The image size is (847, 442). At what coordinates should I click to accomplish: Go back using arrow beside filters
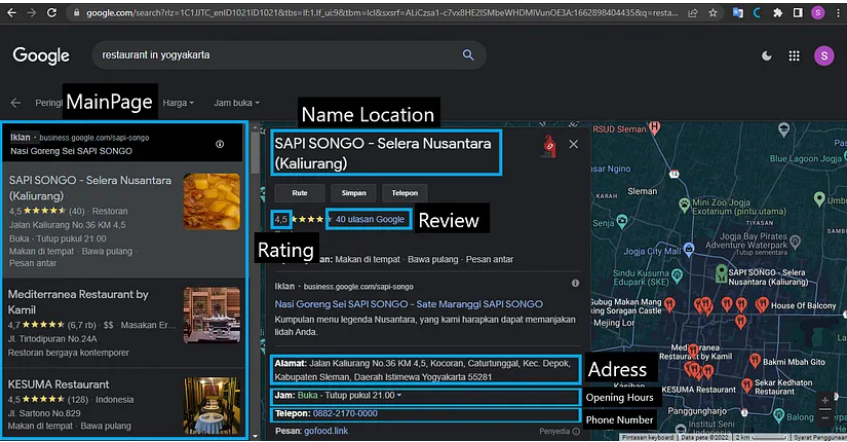(x=16, y=103)
